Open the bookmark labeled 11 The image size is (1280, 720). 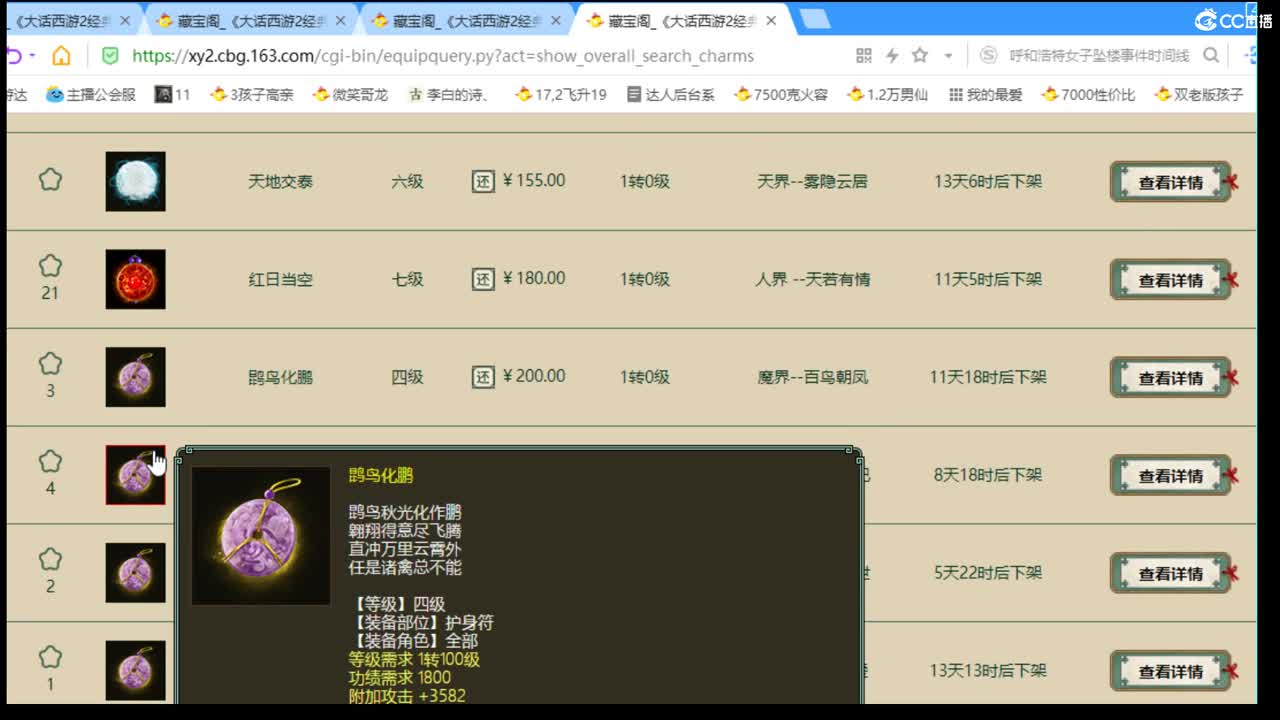click(x=172, y=94)
